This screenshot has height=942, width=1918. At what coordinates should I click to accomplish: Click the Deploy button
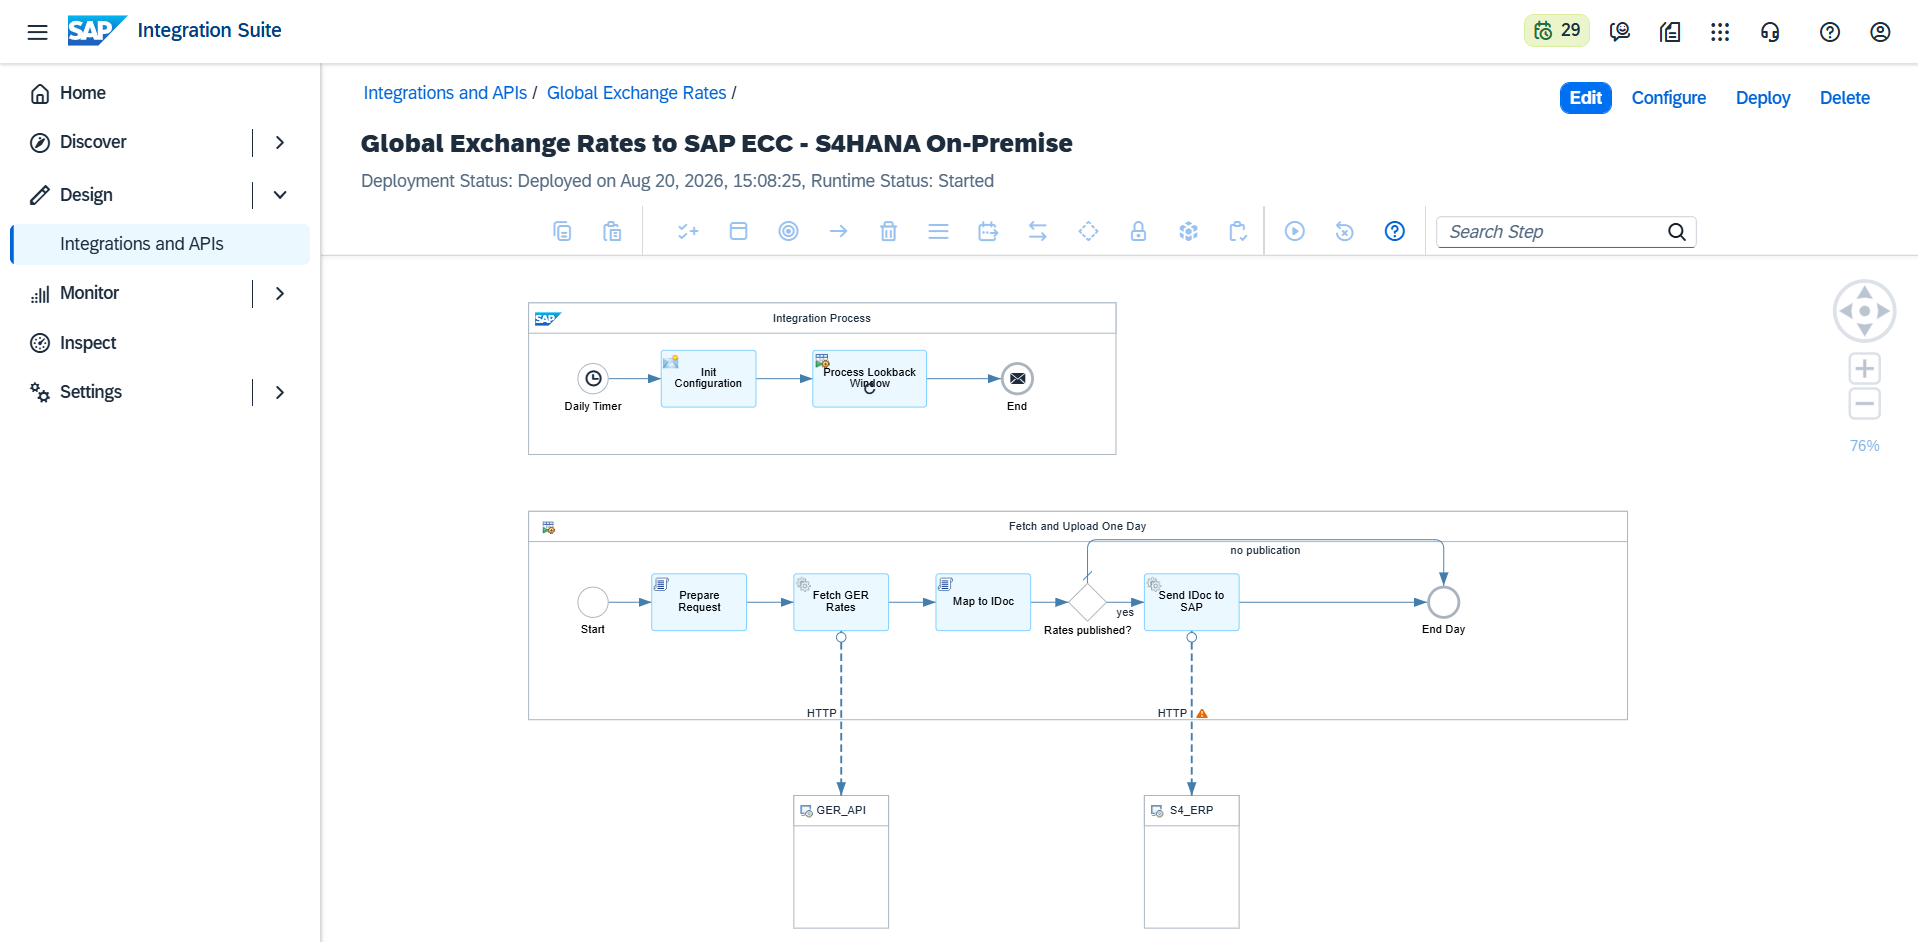(x=1762, y=98)
